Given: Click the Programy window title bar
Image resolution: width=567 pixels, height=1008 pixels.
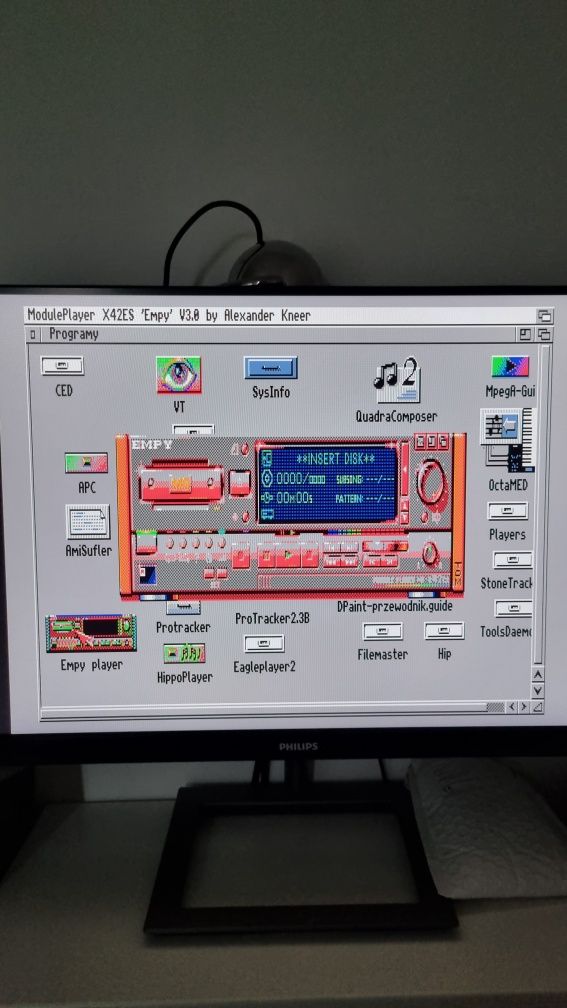Looking at the screenshot, I should [x=279, y=335].
